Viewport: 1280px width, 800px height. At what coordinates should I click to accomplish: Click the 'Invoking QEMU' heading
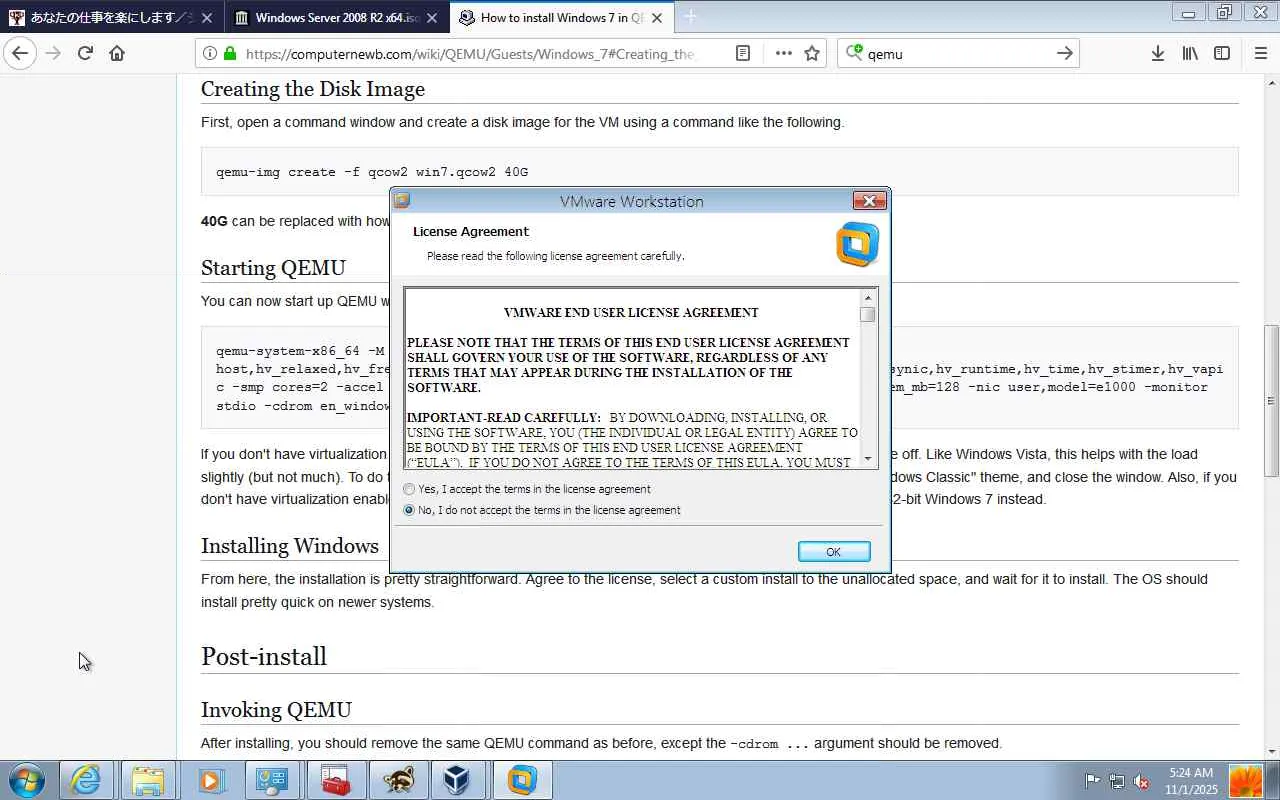(x=276, y=710)
